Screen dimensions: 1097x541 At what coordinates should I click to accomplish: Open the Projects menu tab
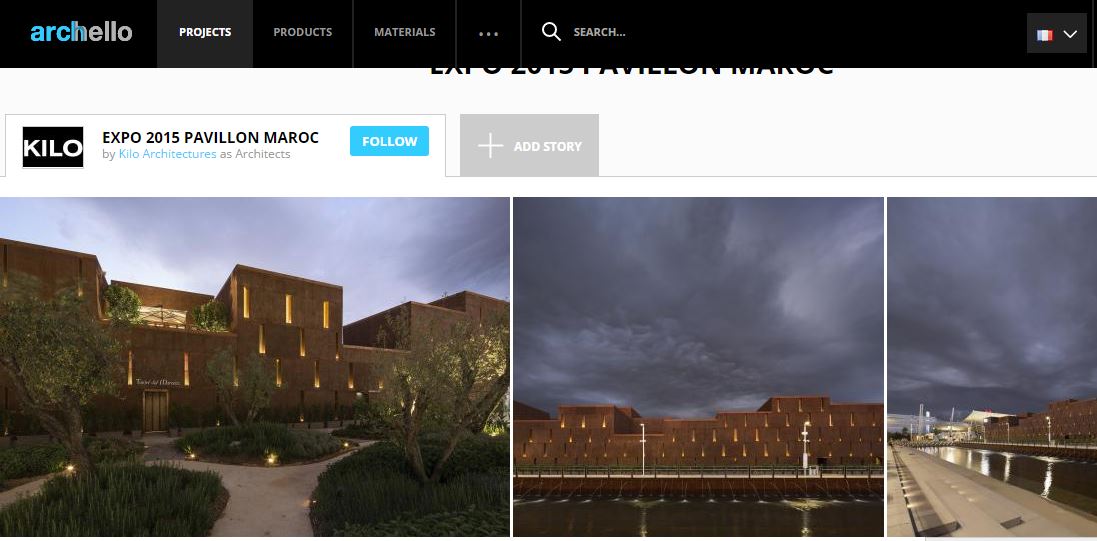pos(205,32)
